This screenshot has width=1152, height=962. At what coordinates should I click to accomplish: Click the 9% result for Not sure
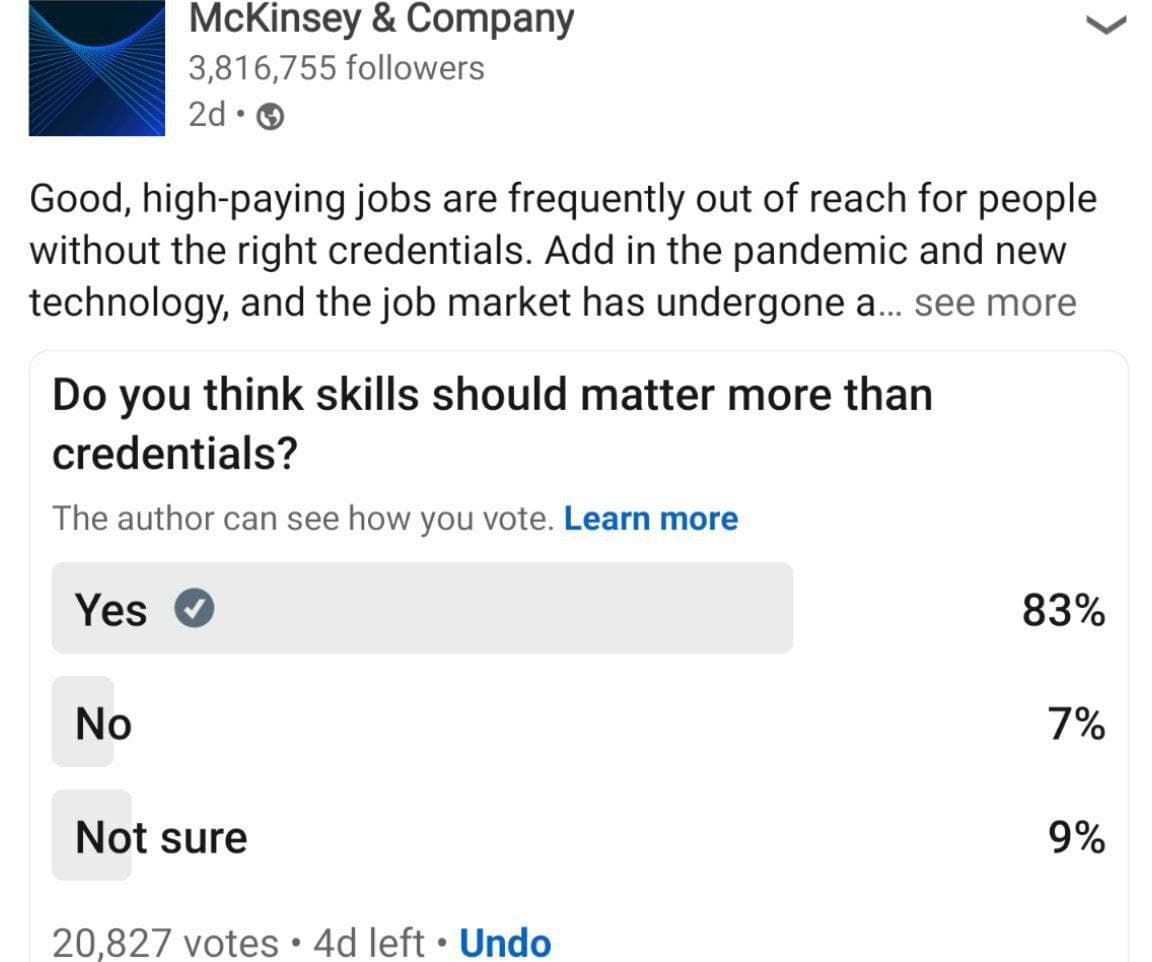pos(1076,838)
